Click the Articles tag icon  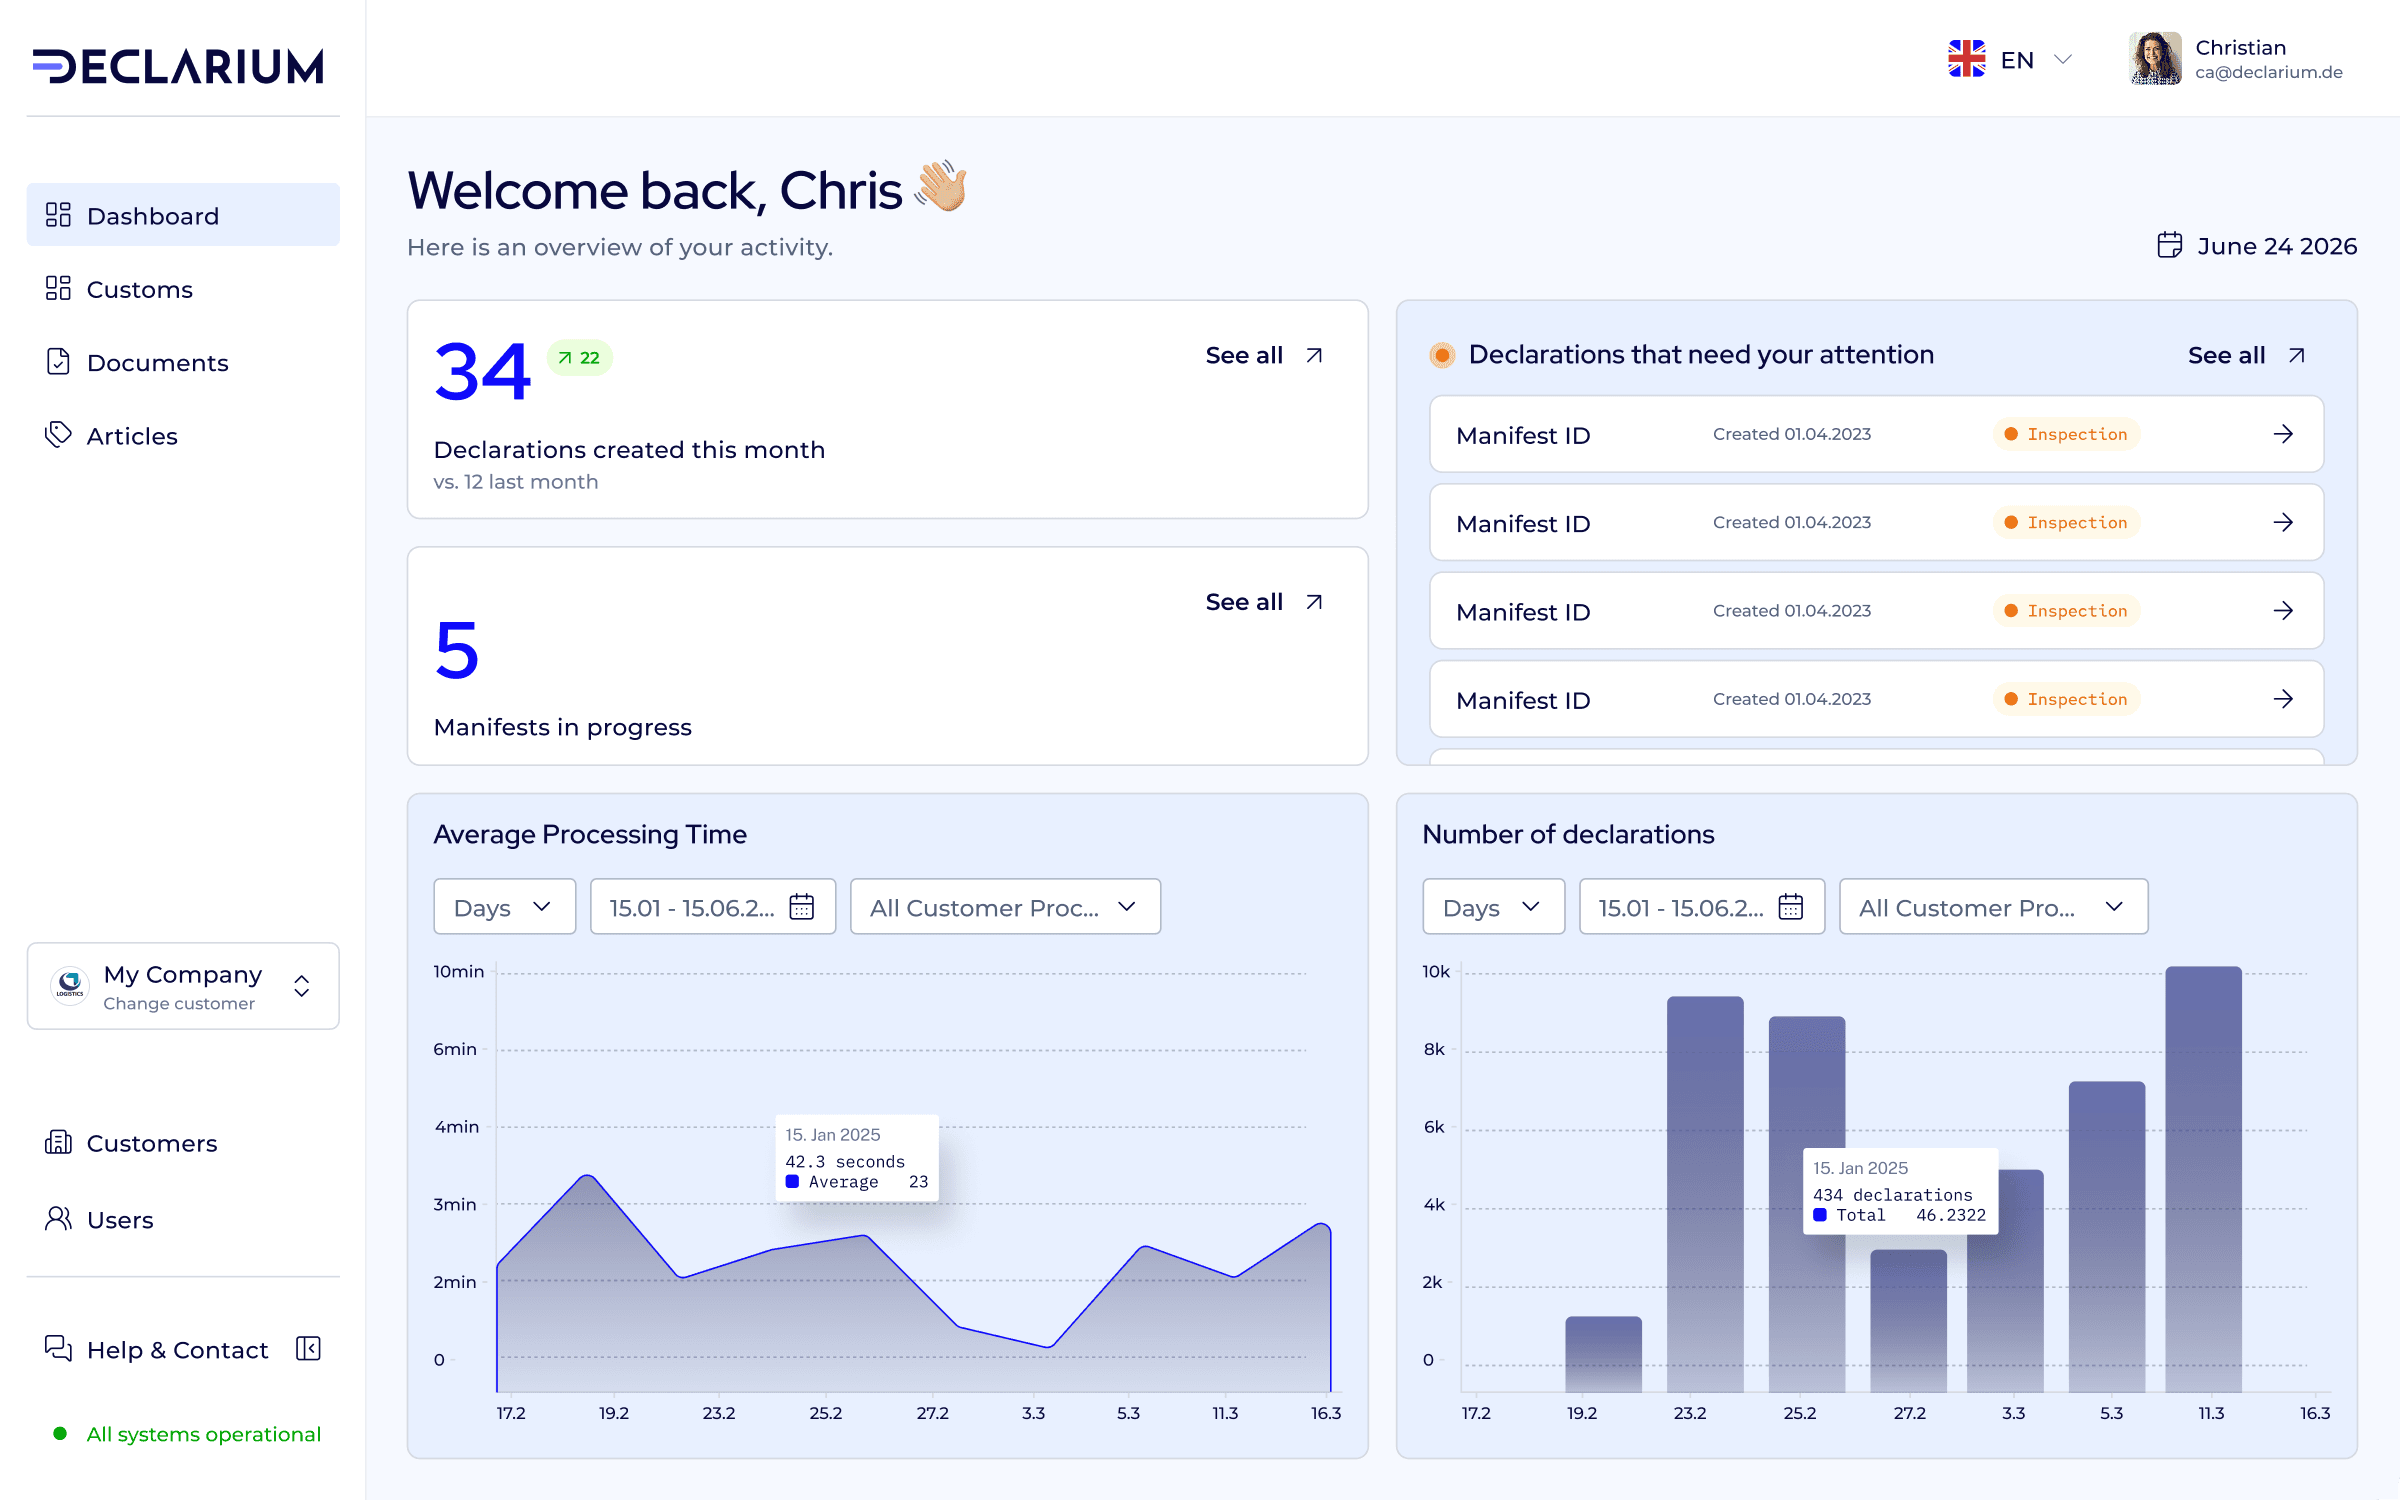(x=59, y=434)
